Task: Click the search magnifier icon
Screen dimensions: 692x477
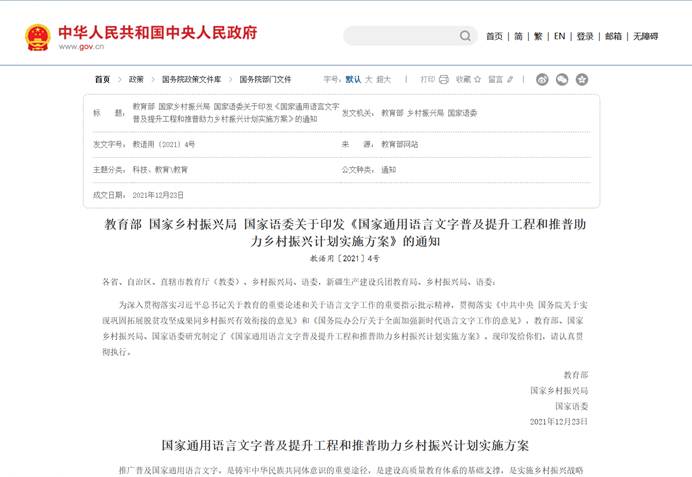Action: pyautogui.click(x=465, y=36)
